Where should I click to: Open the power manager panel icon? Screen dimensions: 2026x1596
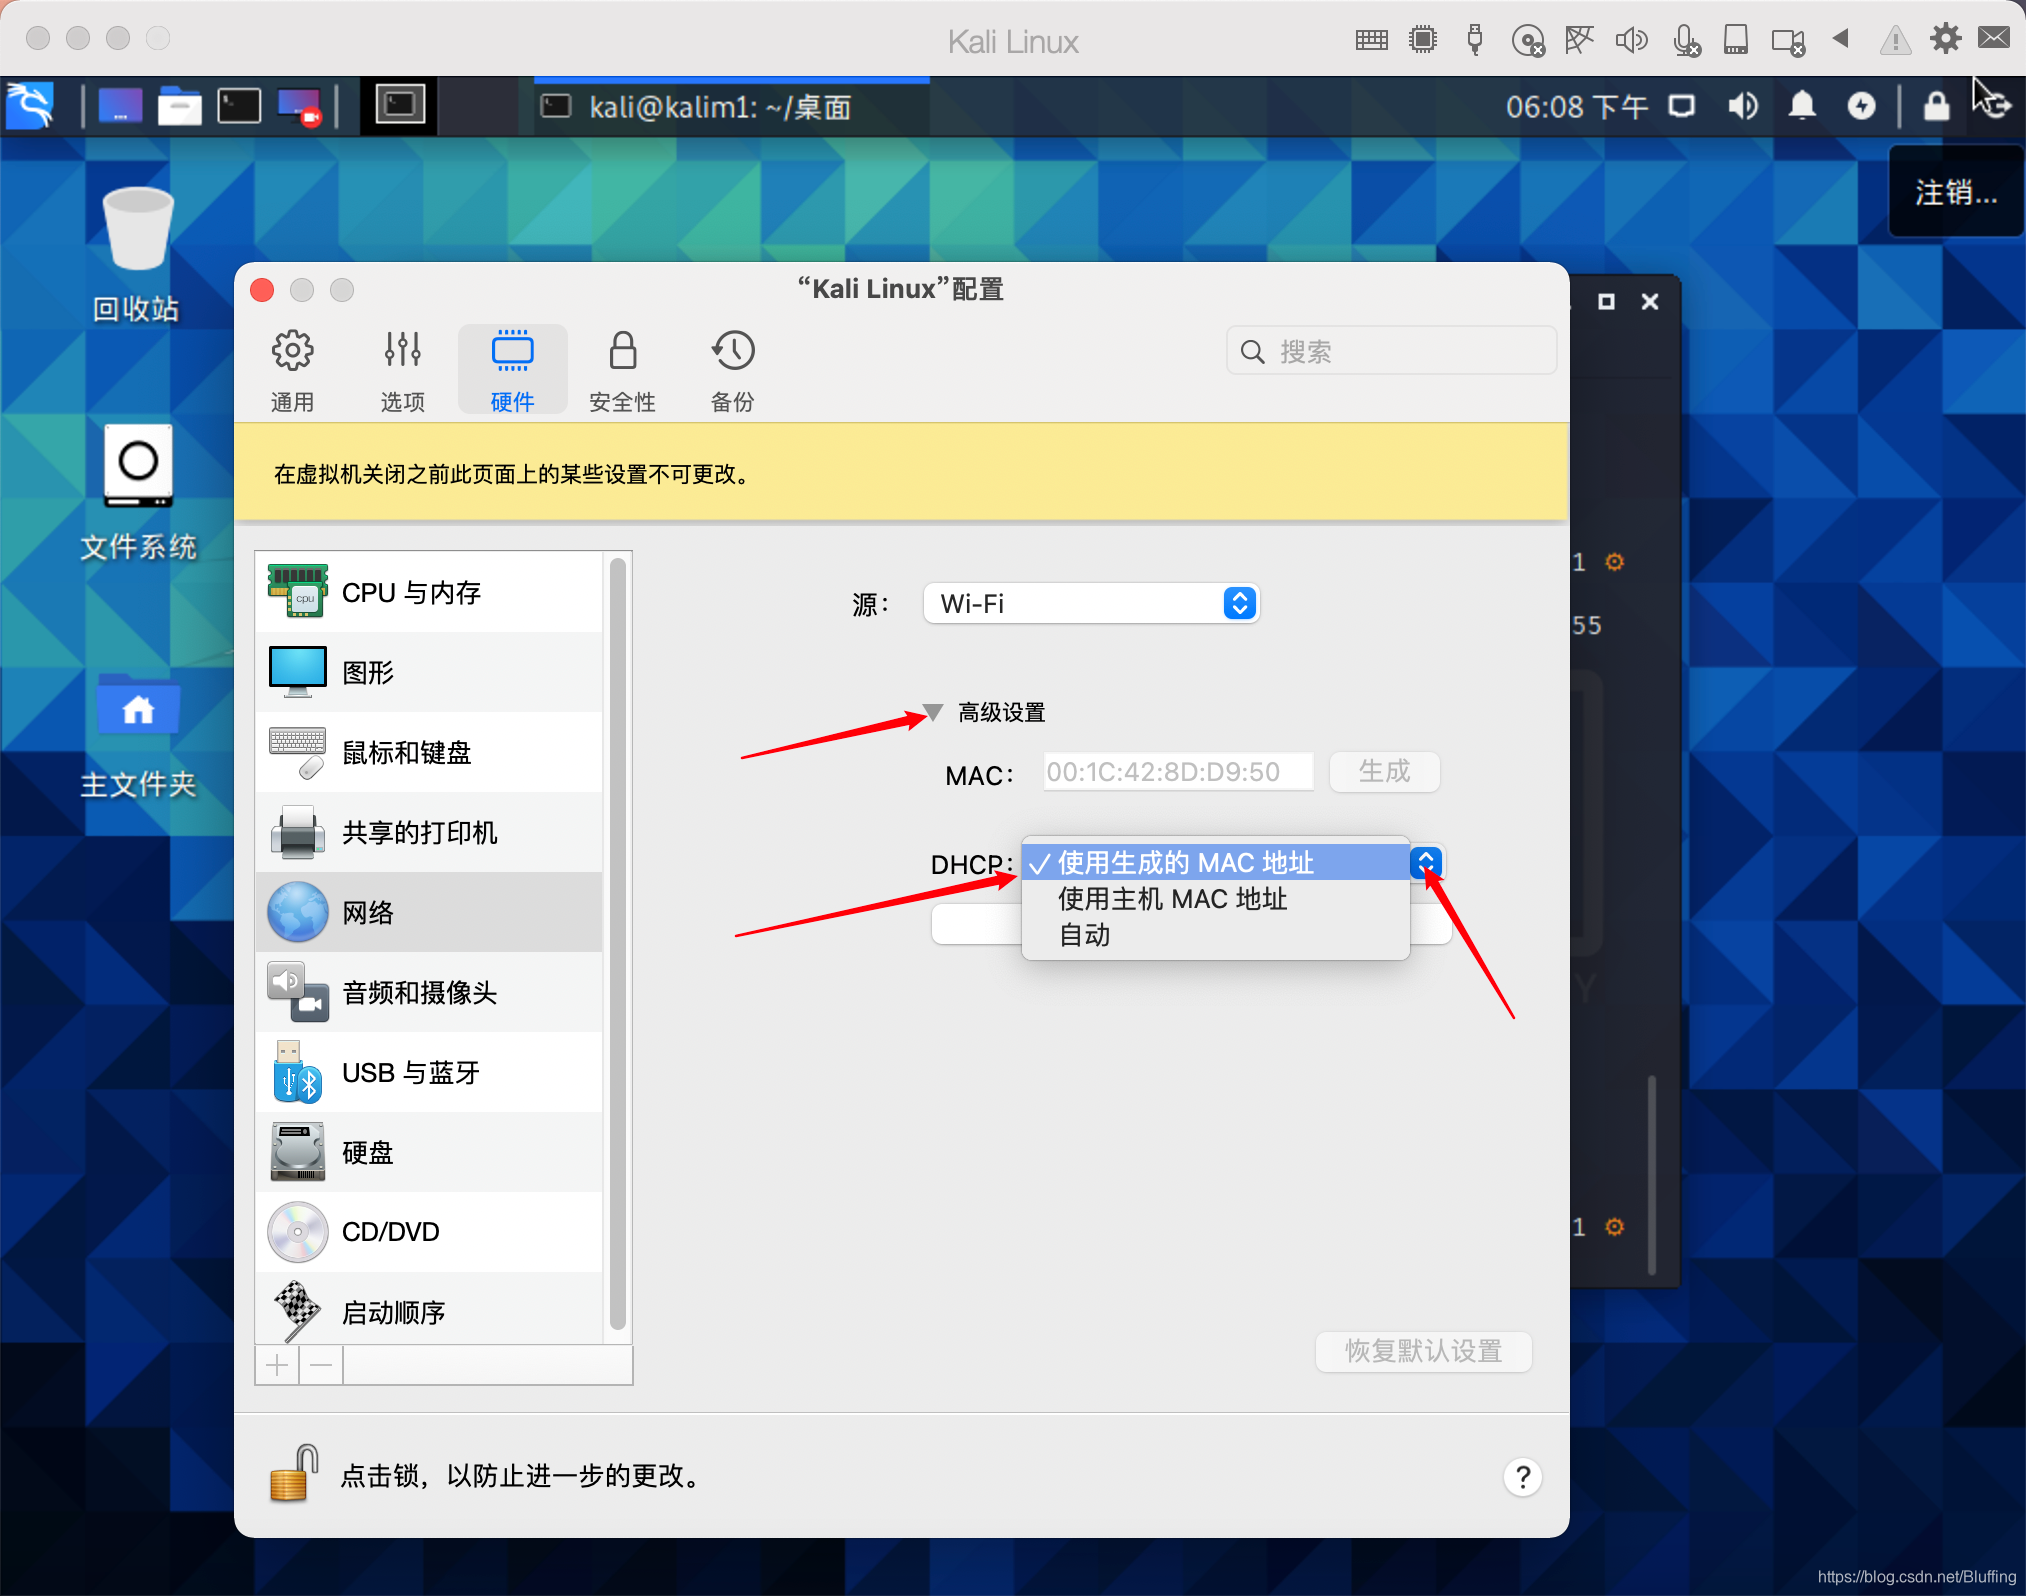pos(1861,106)
